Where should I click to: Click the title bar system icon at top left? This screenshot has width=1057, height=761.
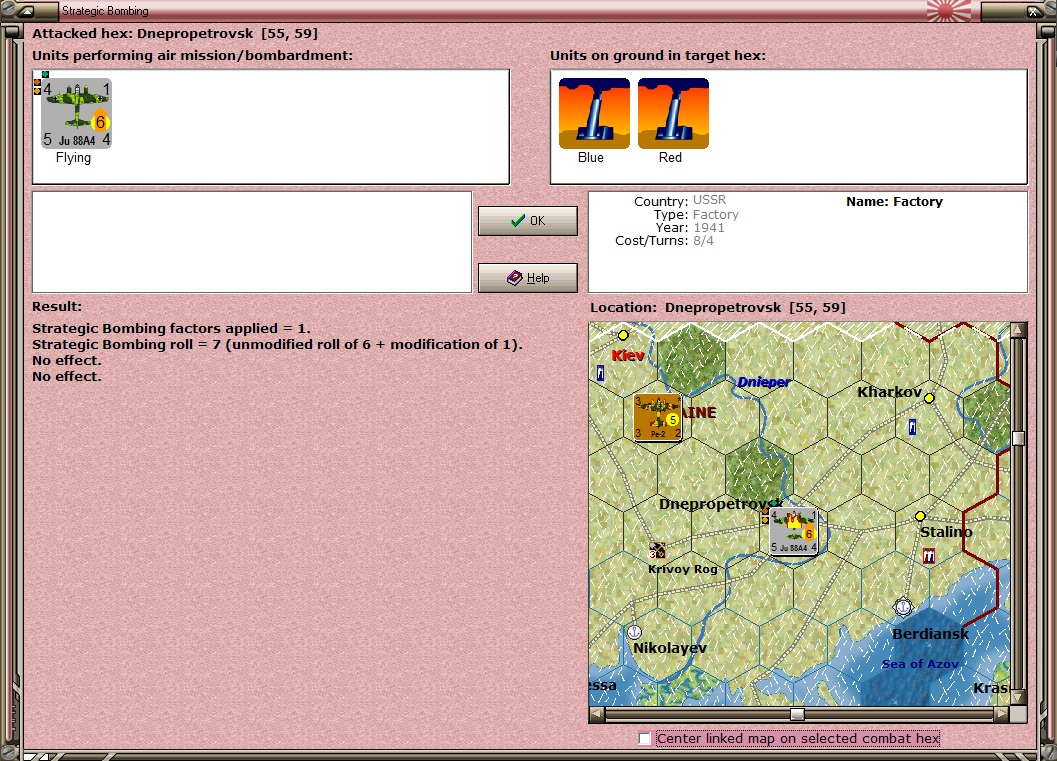[x=26, y=11]
